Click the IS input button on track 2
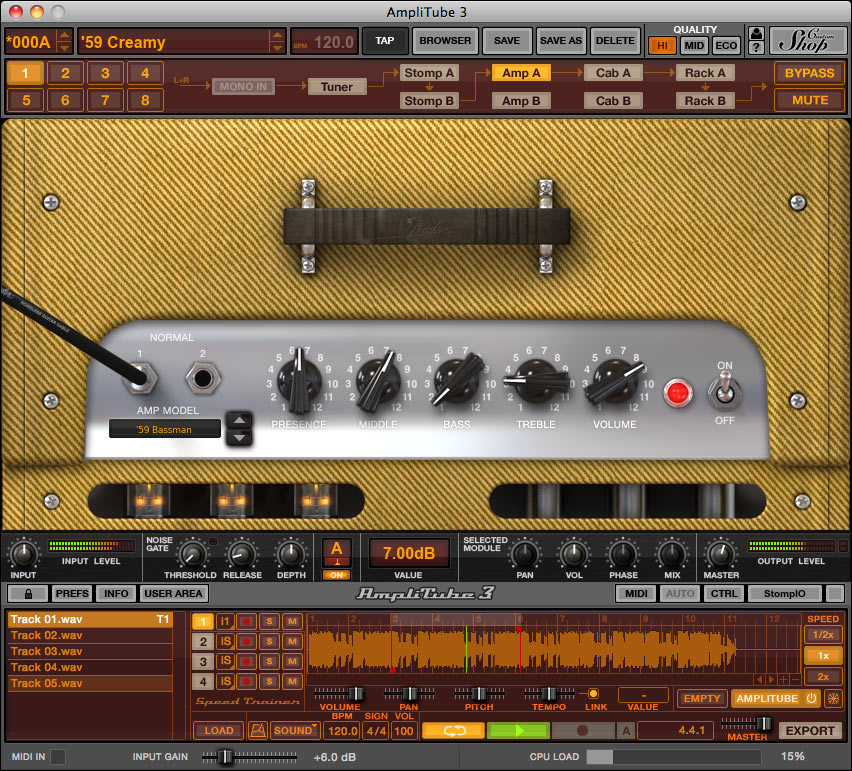 pyautogui.click(x=225, y=641)
